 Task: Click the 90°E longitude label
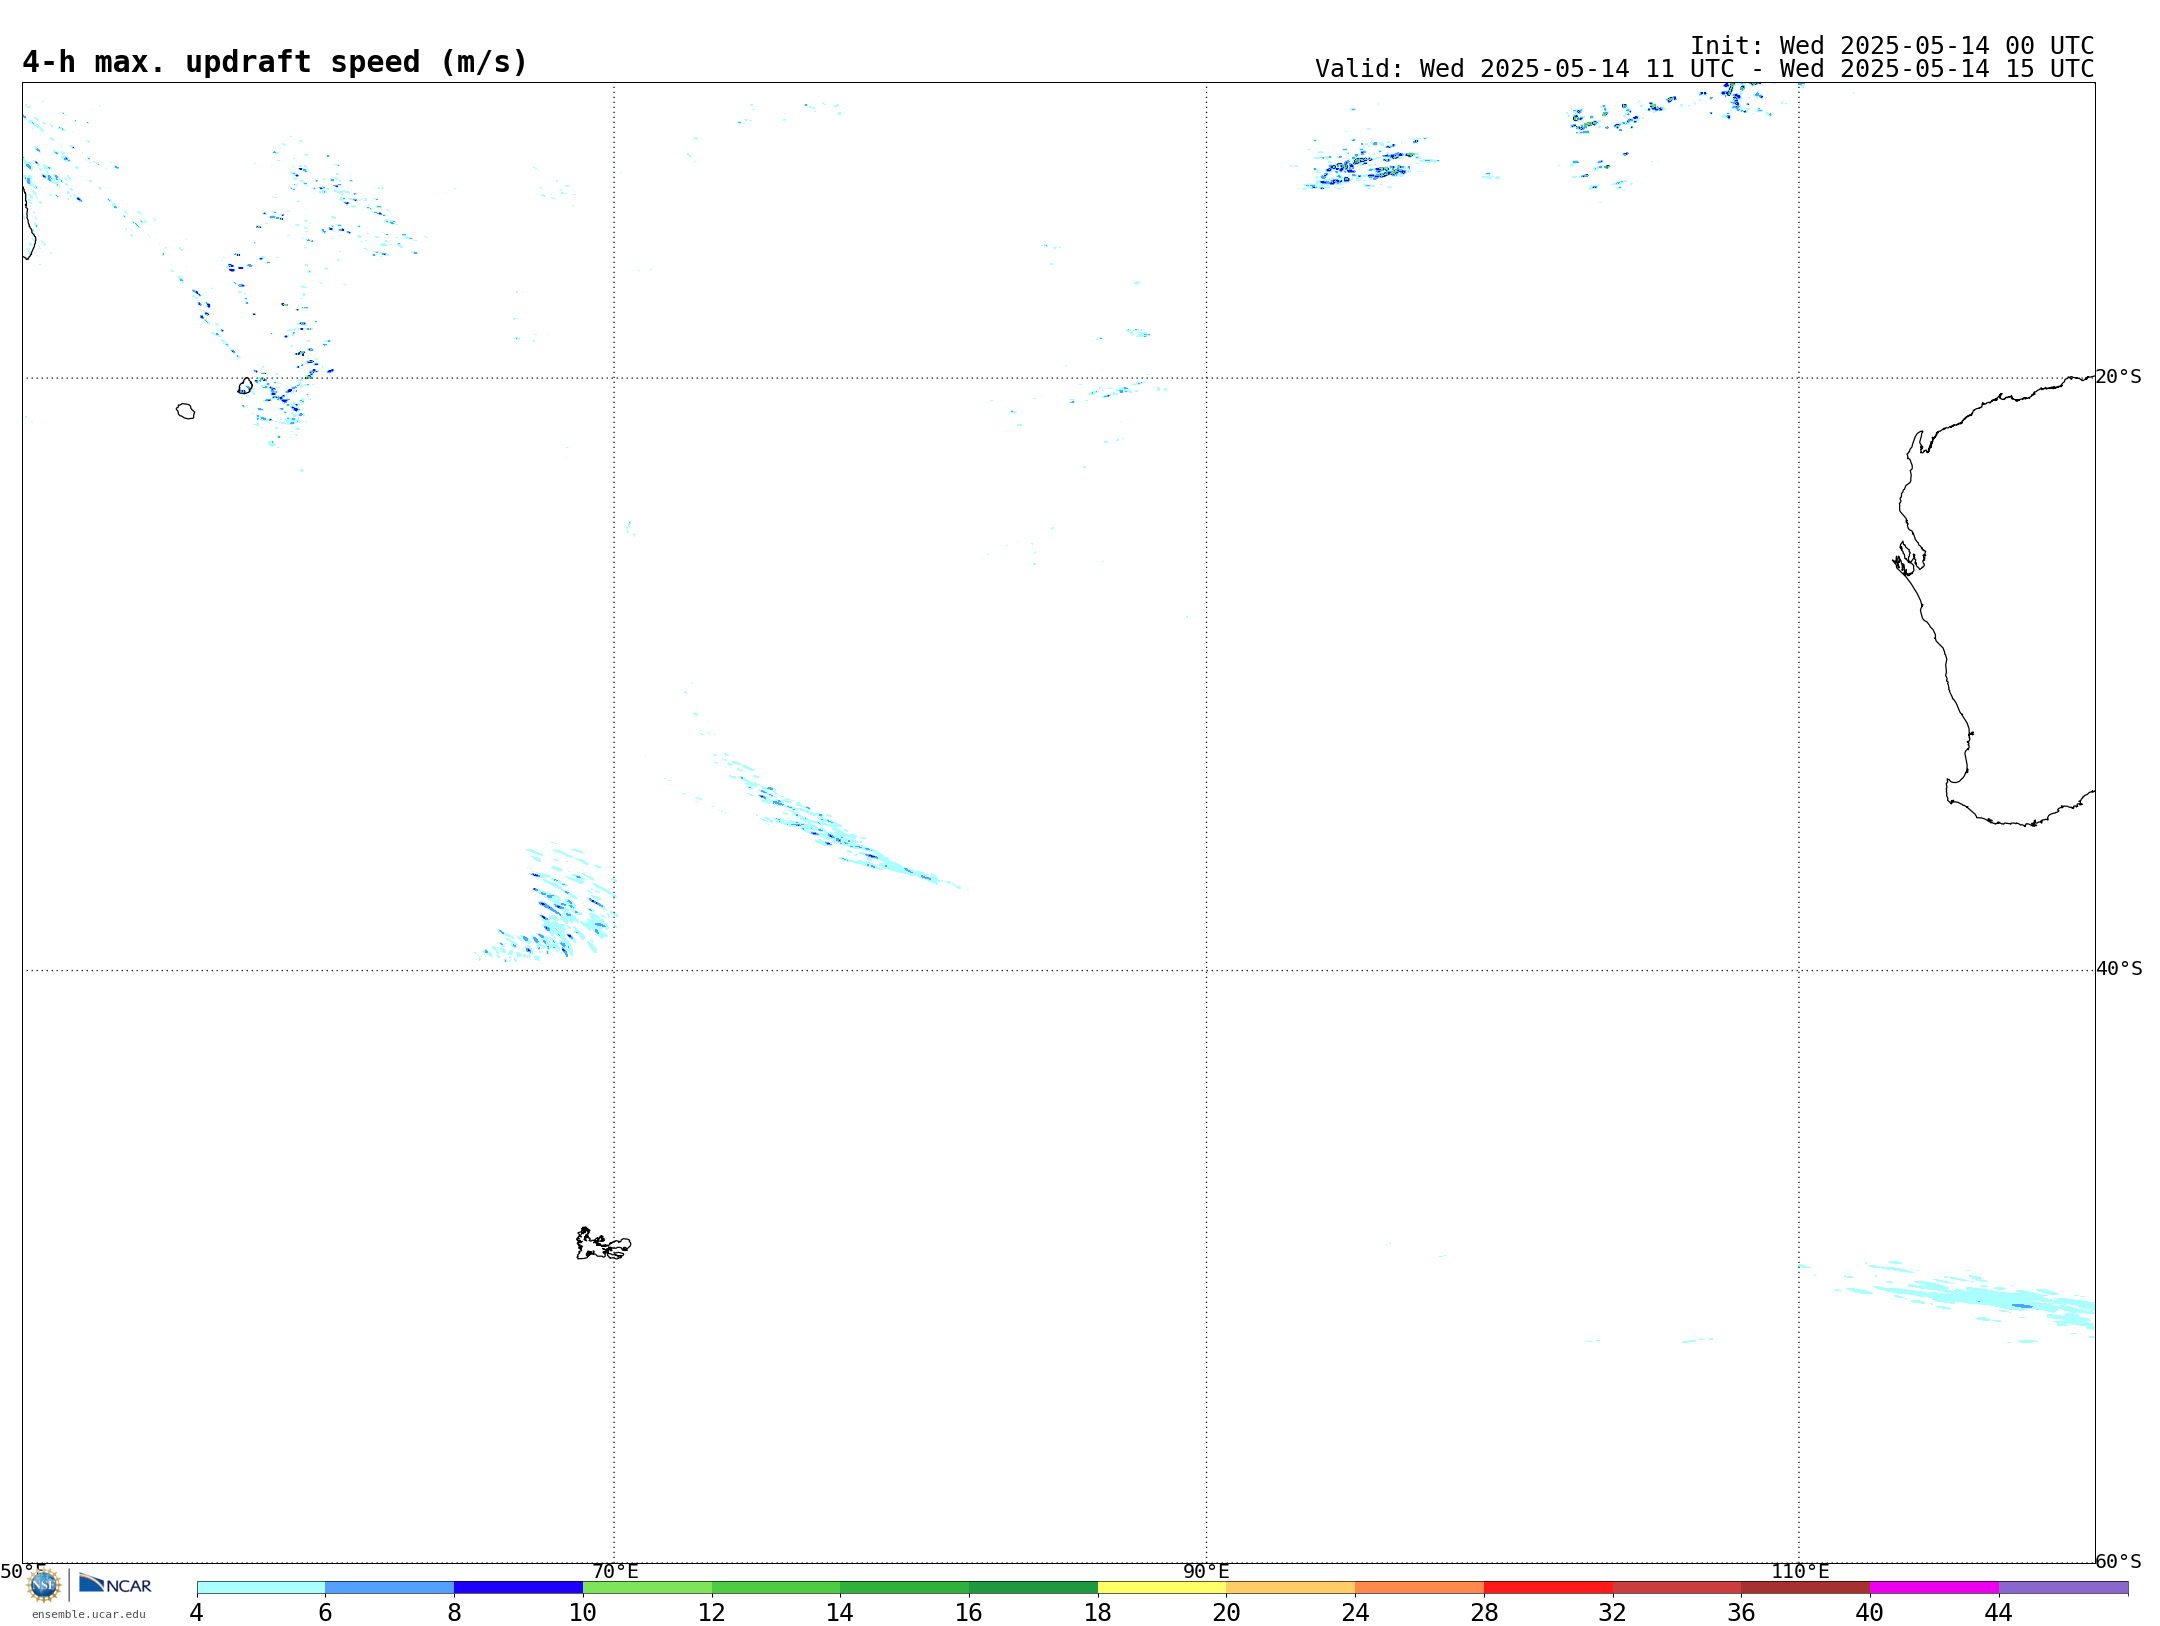[x=1206, y=1571]
